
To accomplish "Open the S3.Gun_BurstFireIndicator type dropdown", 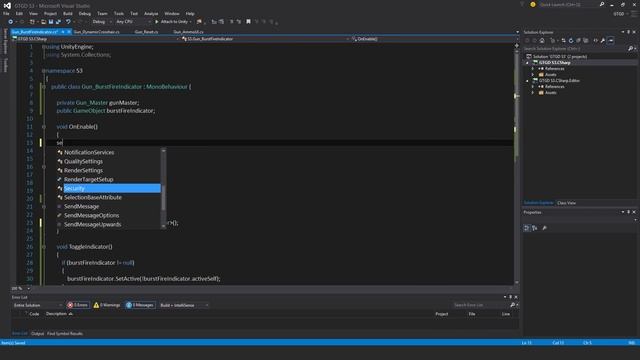I will pos(265,39).
